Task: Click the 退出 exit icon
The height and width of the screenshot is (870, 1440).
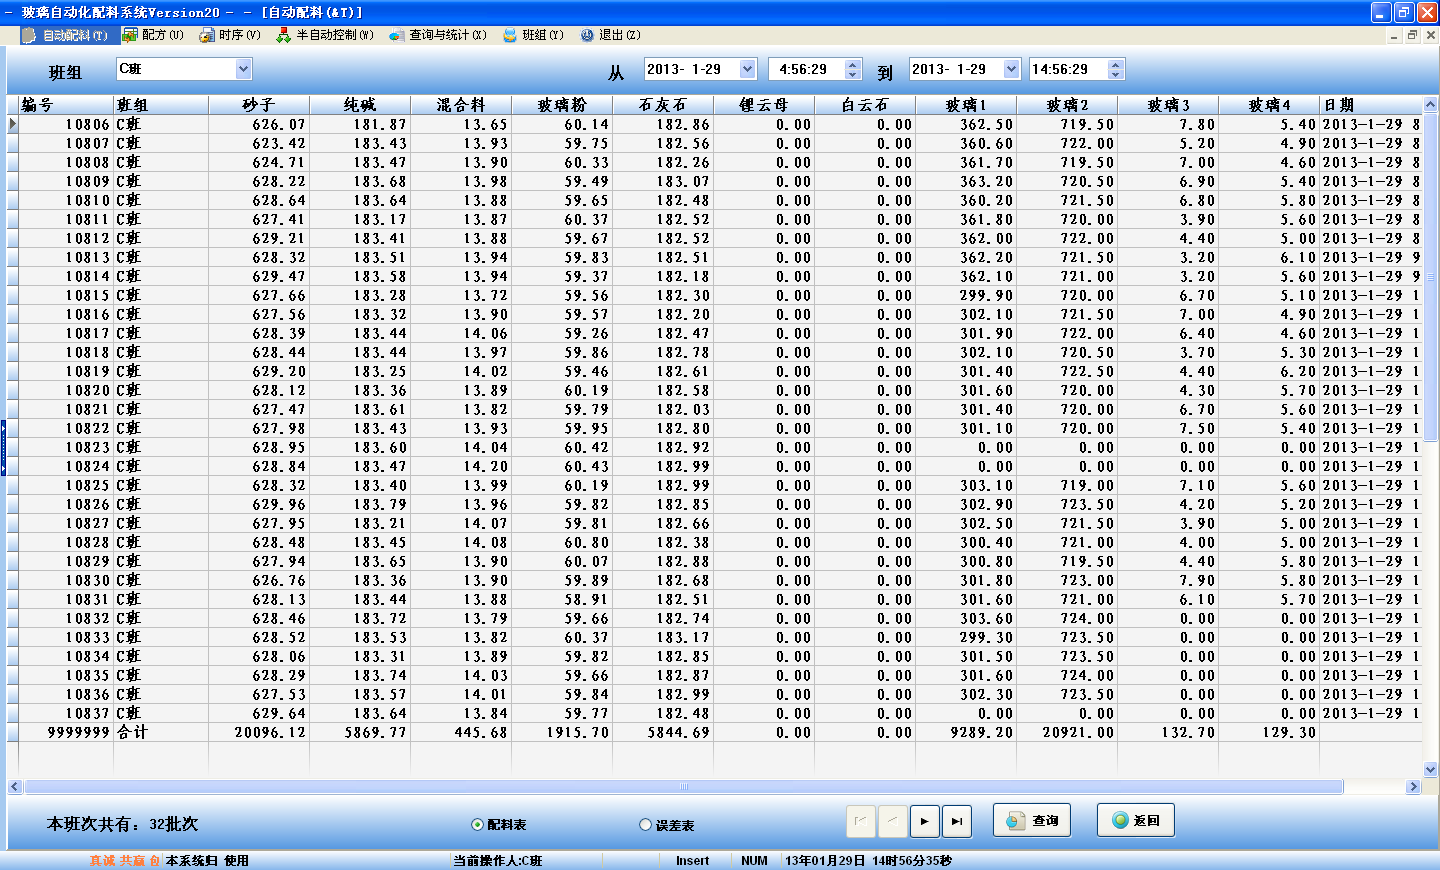Action: point(587,35)
